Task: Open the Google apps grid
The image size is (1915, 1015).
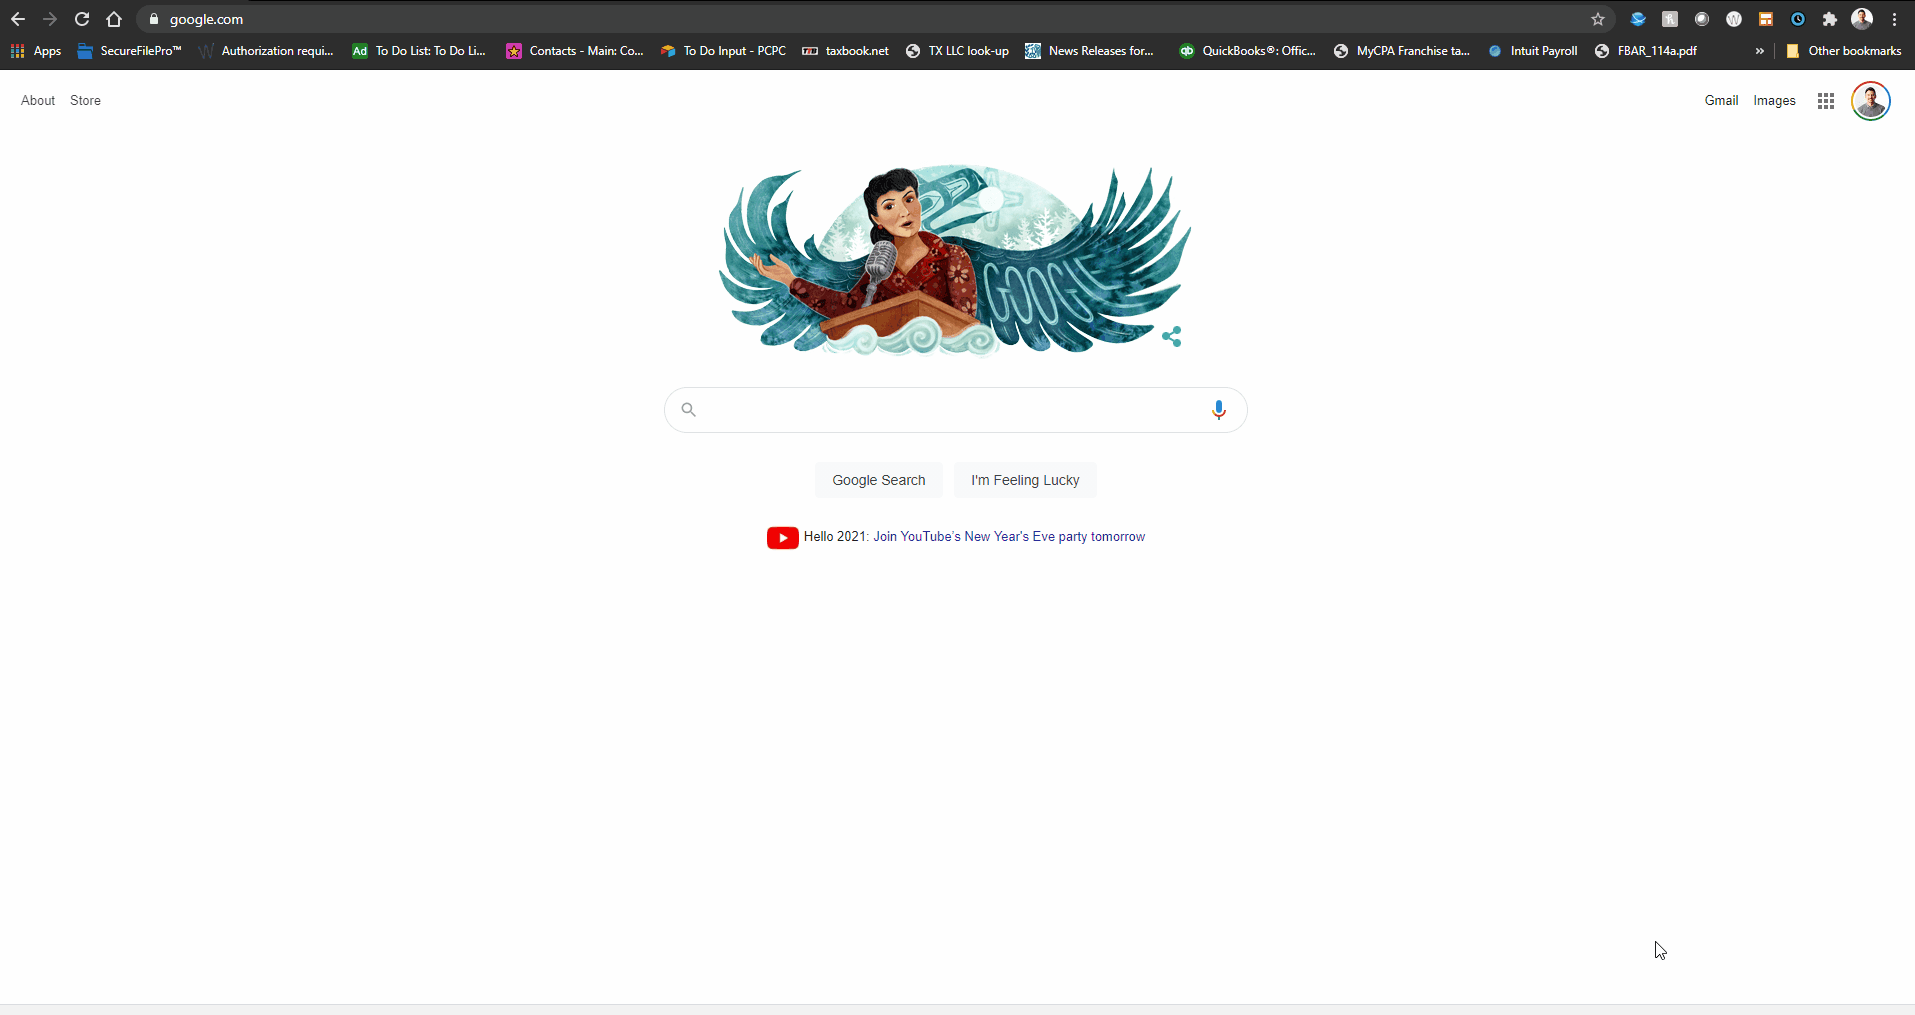Action: 1826,100
